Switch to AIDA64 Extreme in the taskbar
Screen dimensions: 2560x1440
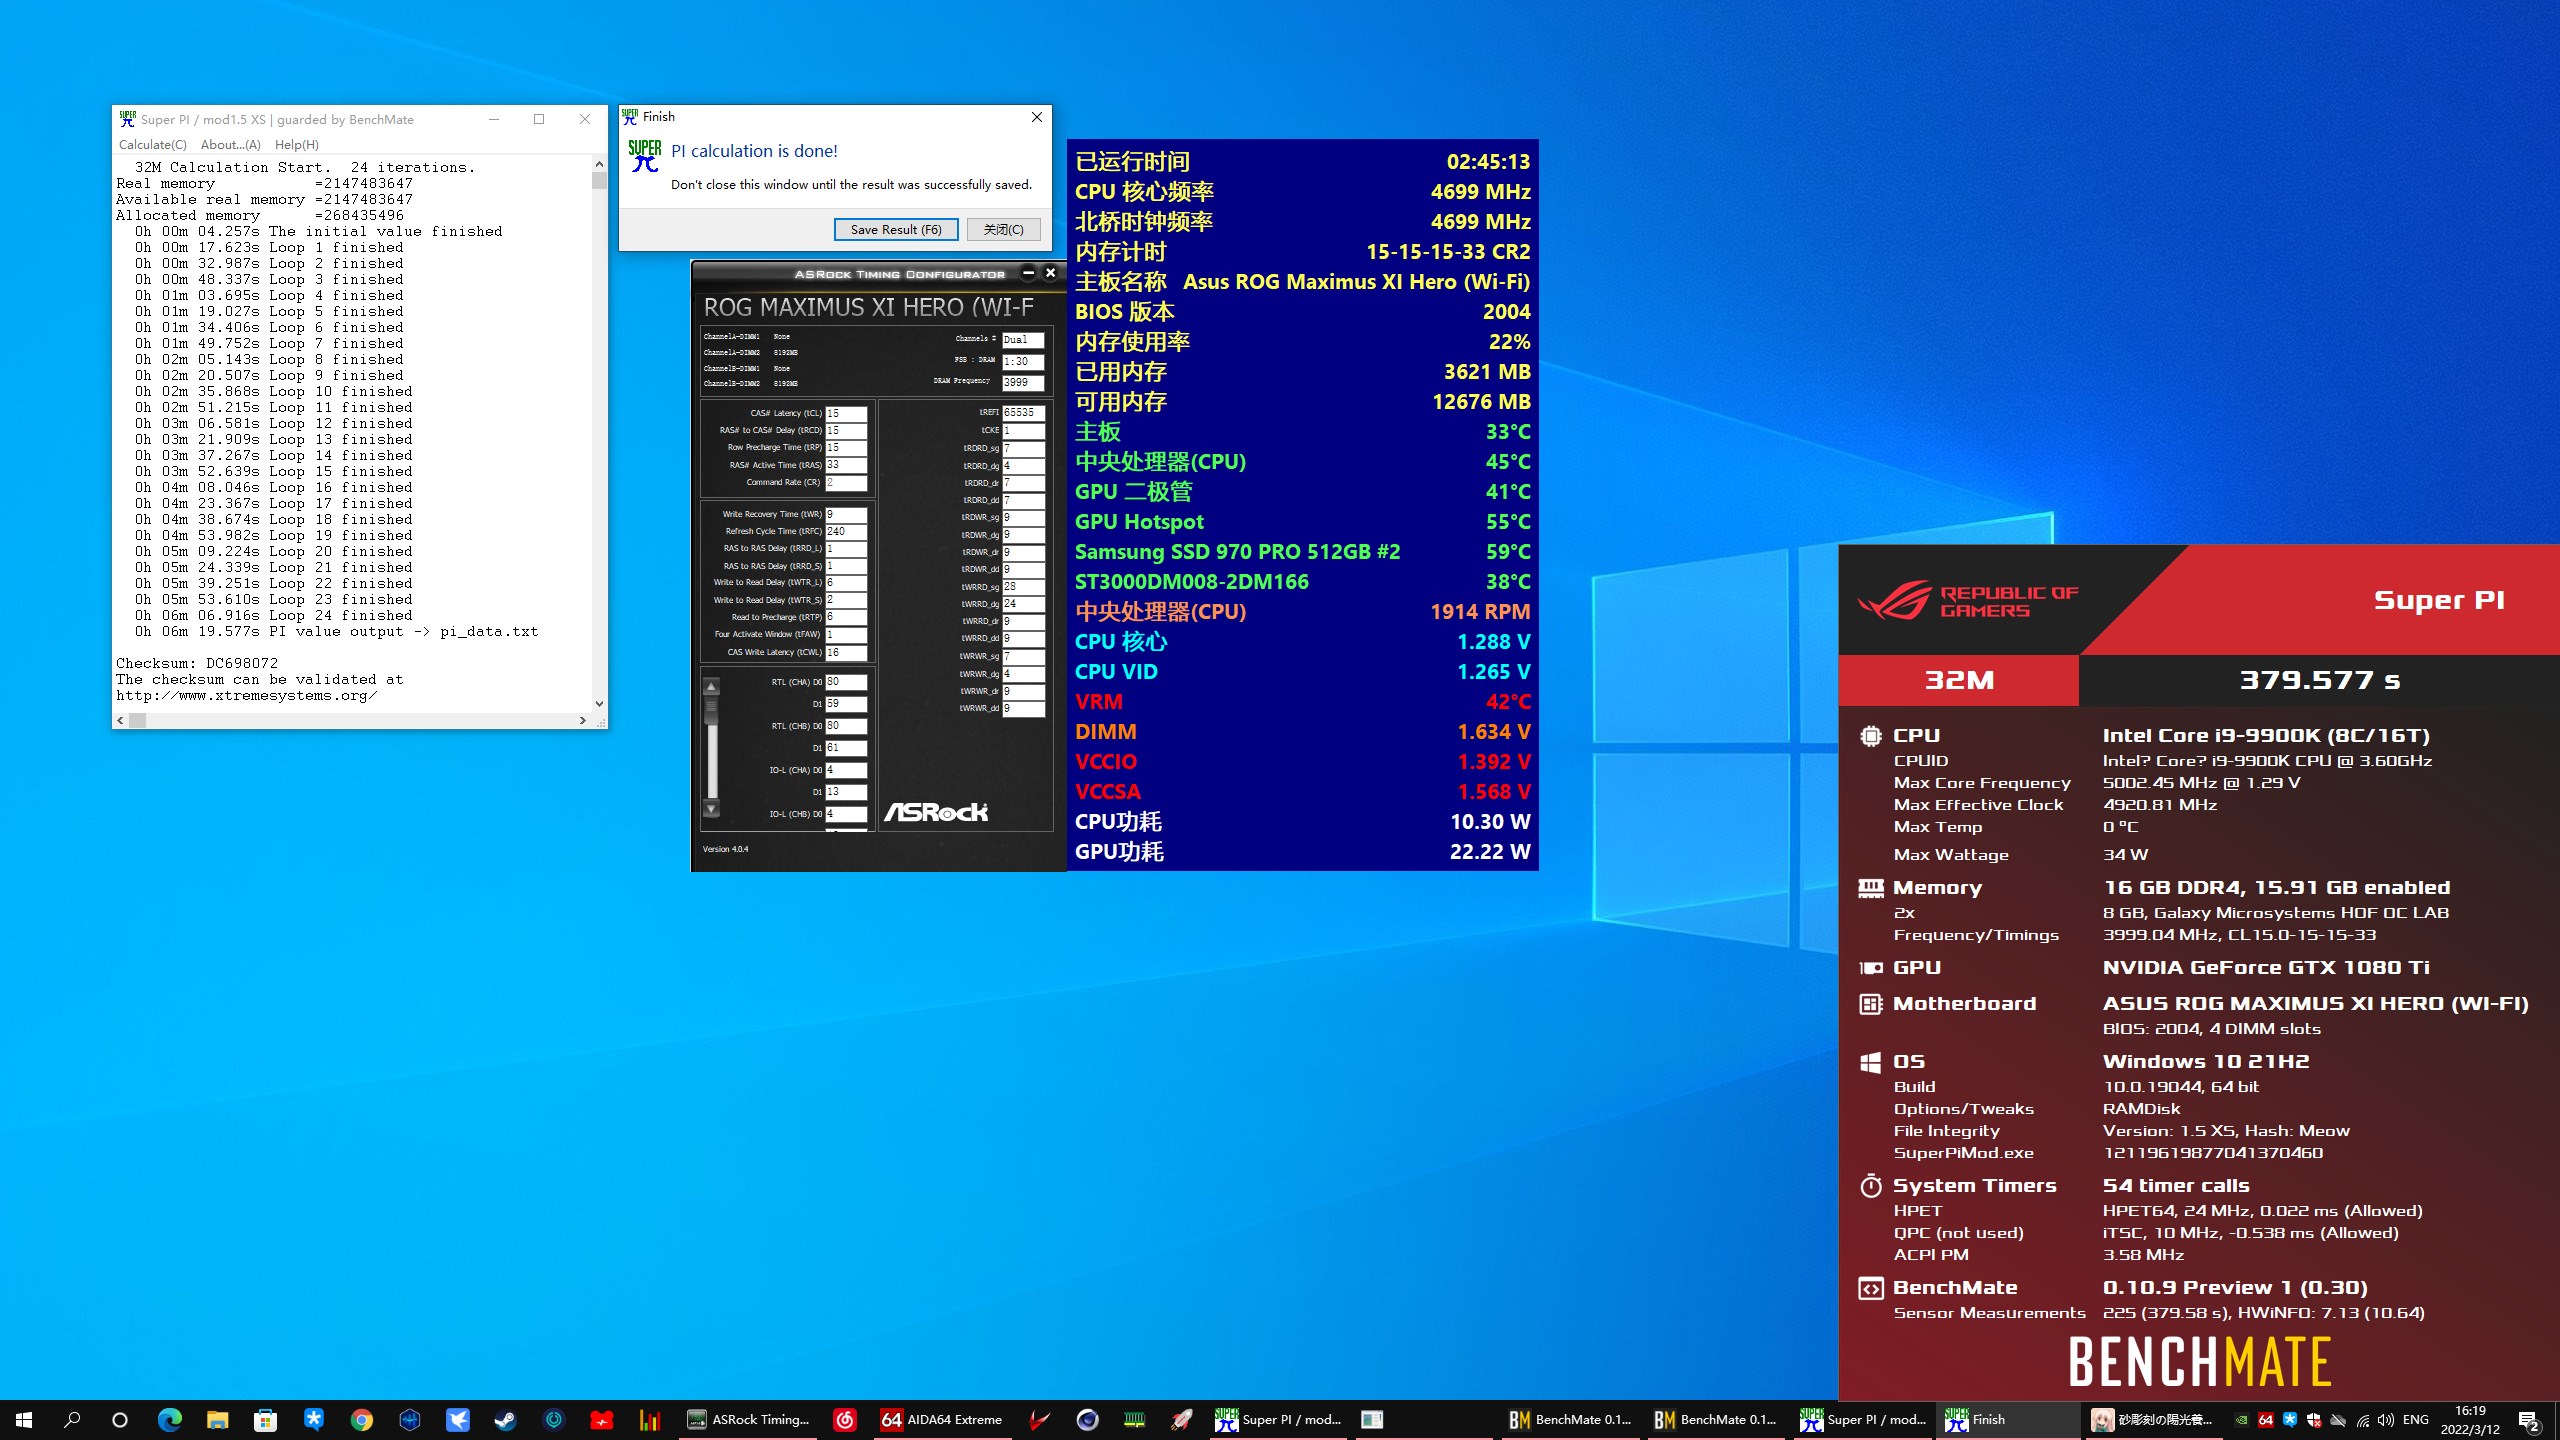(941, 1419)
